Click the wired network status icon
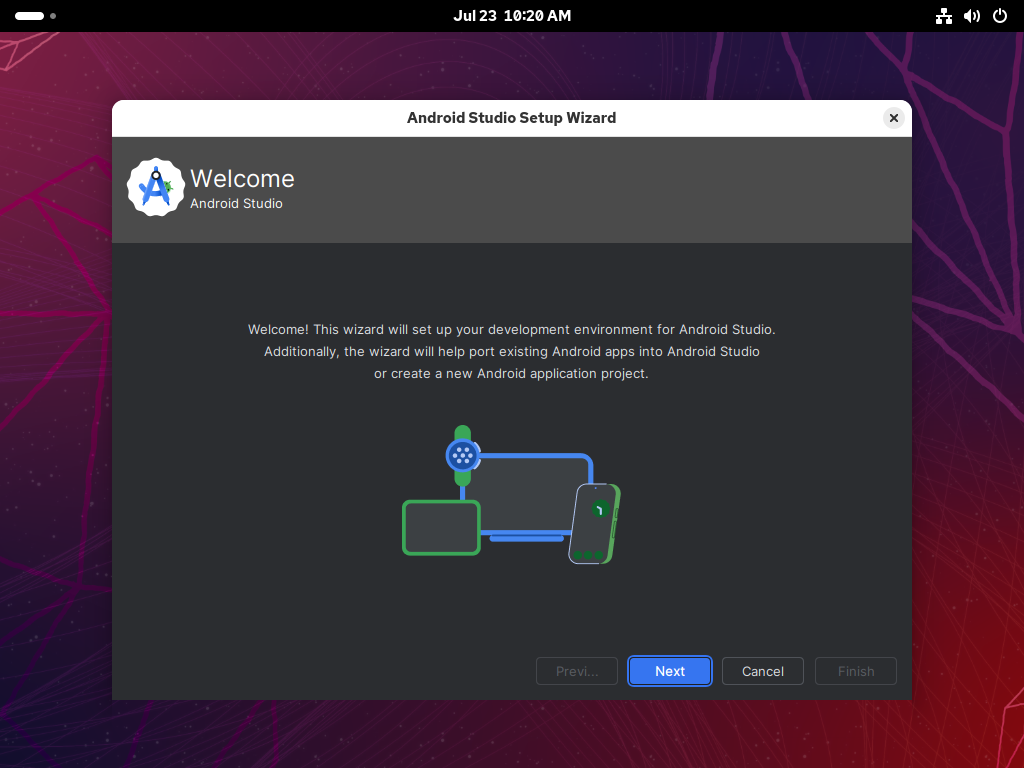 943,16
